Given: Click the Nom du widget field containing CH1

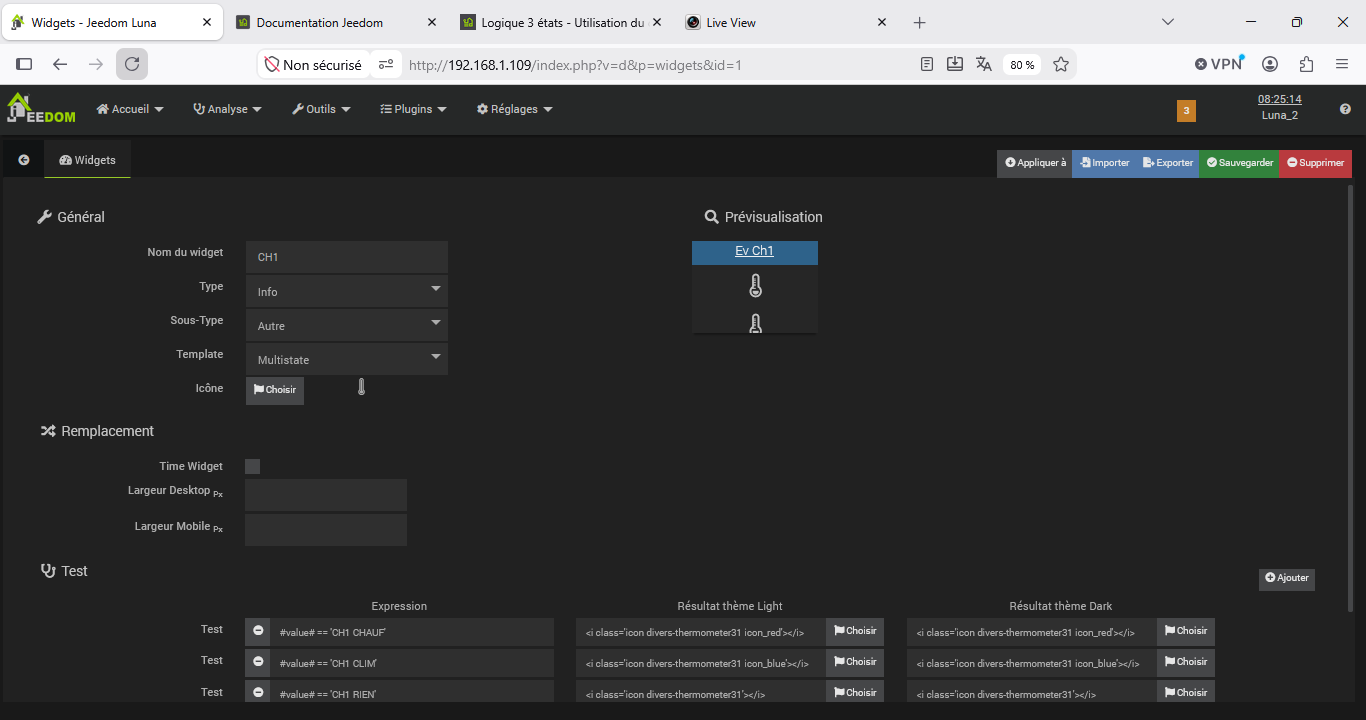Looking at the screenshot, I should 347,257.
